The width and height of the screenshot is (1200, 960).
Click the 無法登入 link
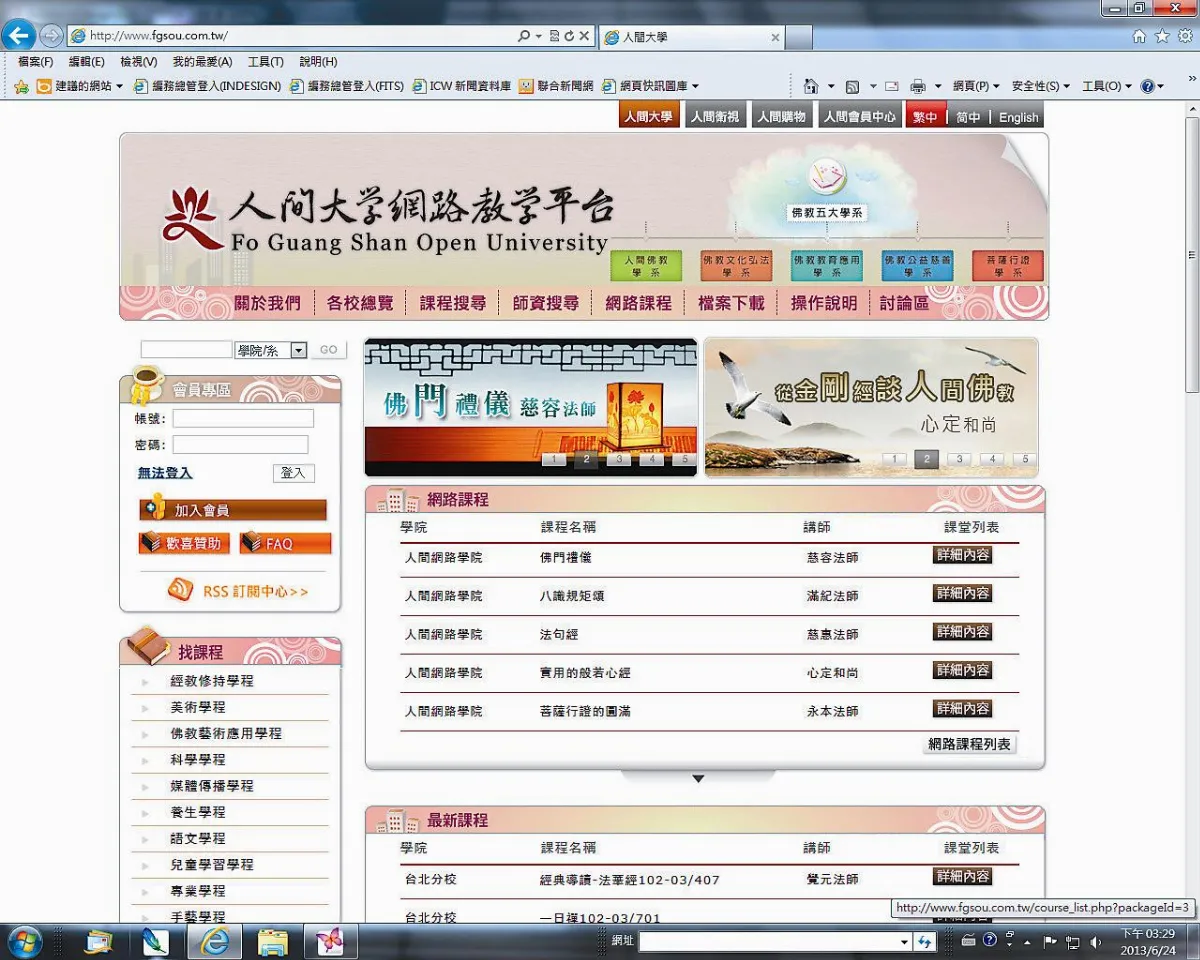(165, 473)
